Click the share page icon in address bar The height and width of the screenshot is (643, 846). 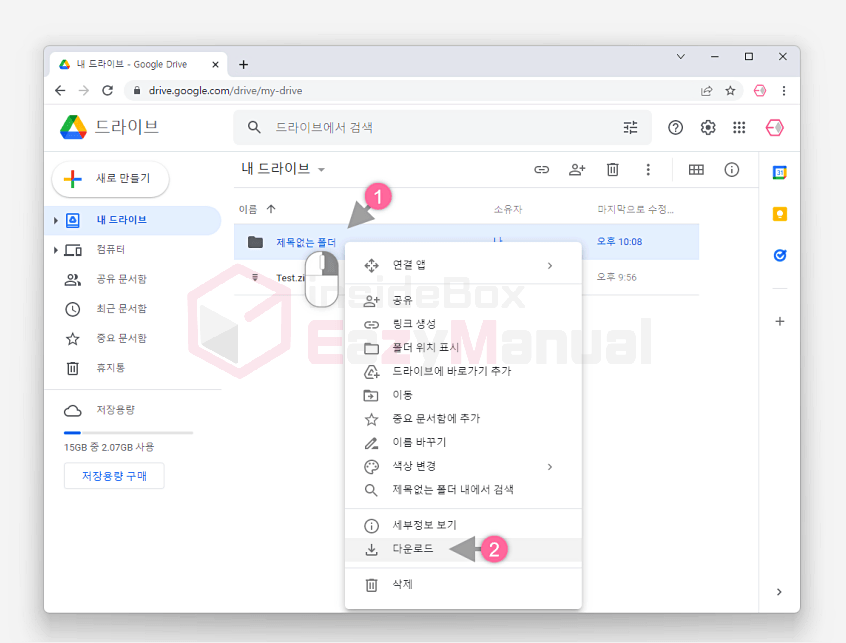pyautogui.click(x=706, y=91)
